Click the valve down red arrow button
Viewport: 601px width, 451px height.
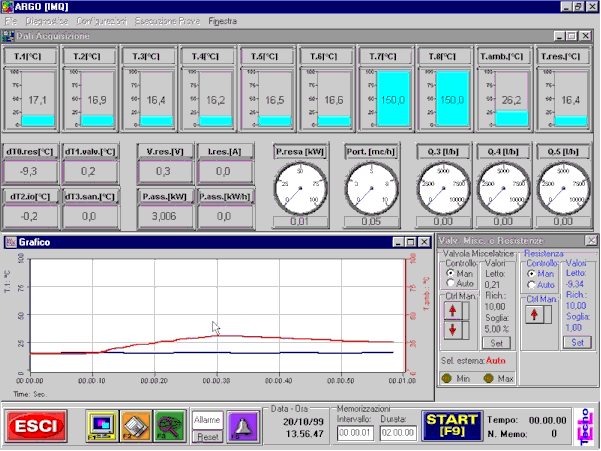[453, 330]
